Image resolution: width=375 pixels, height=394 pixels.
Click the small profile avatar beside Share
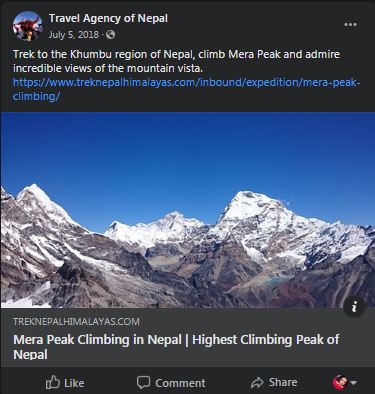(340, 382)
